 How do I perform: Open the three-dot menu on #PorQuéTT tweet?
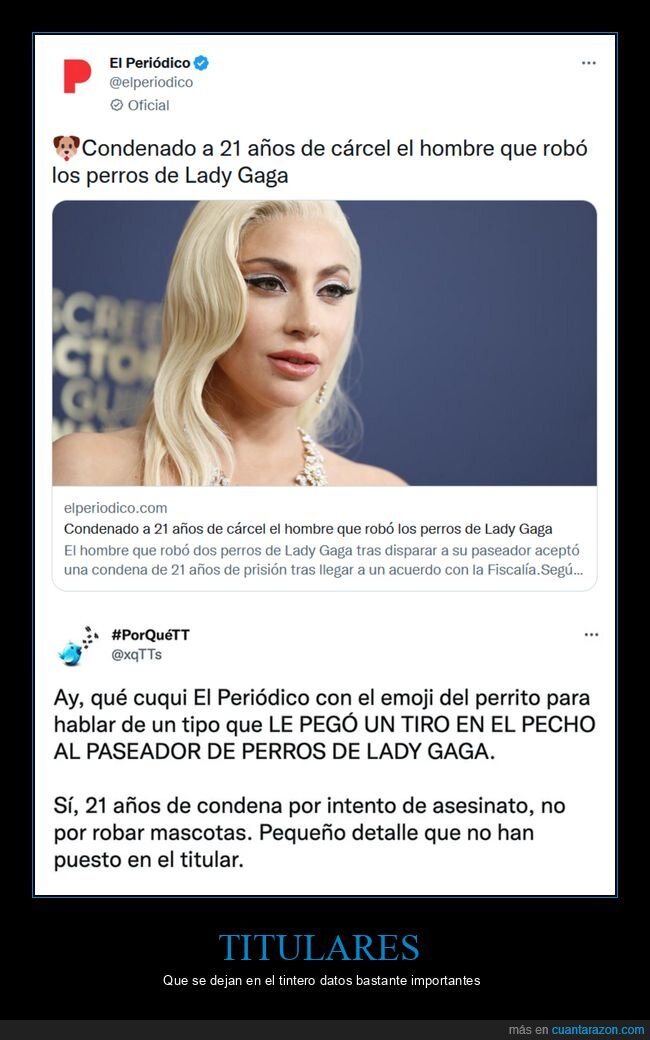pos(591,635)
